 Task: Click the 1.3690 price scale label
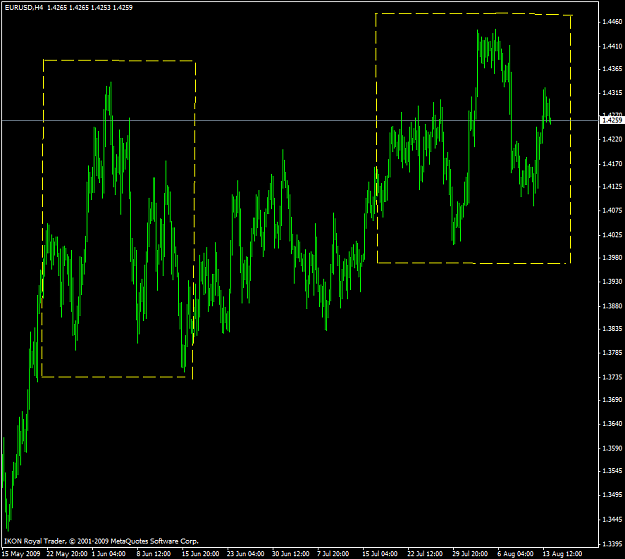click(x=612, y=400)
